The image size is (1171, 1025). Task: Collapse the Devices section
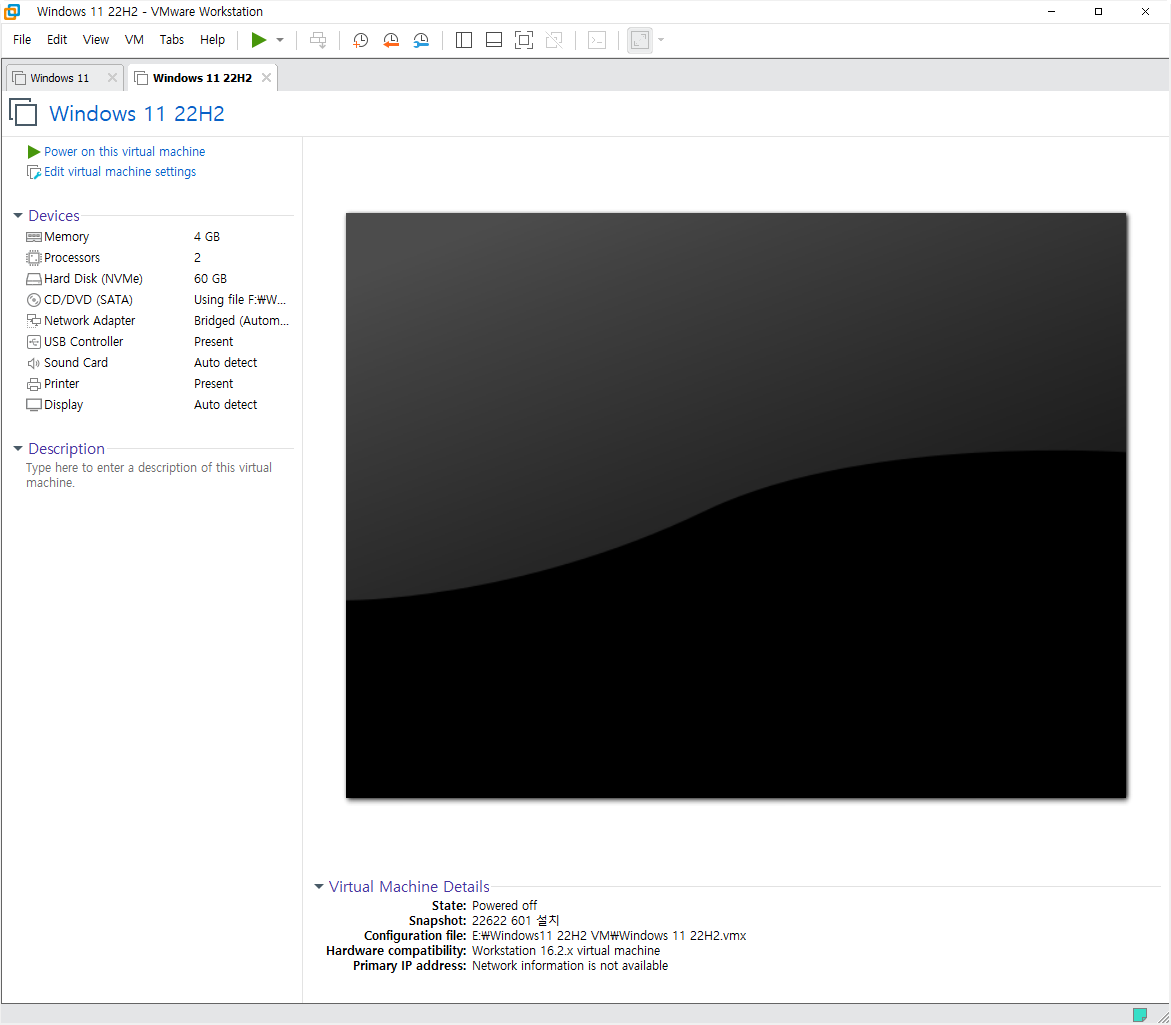[x=18, y=216]
